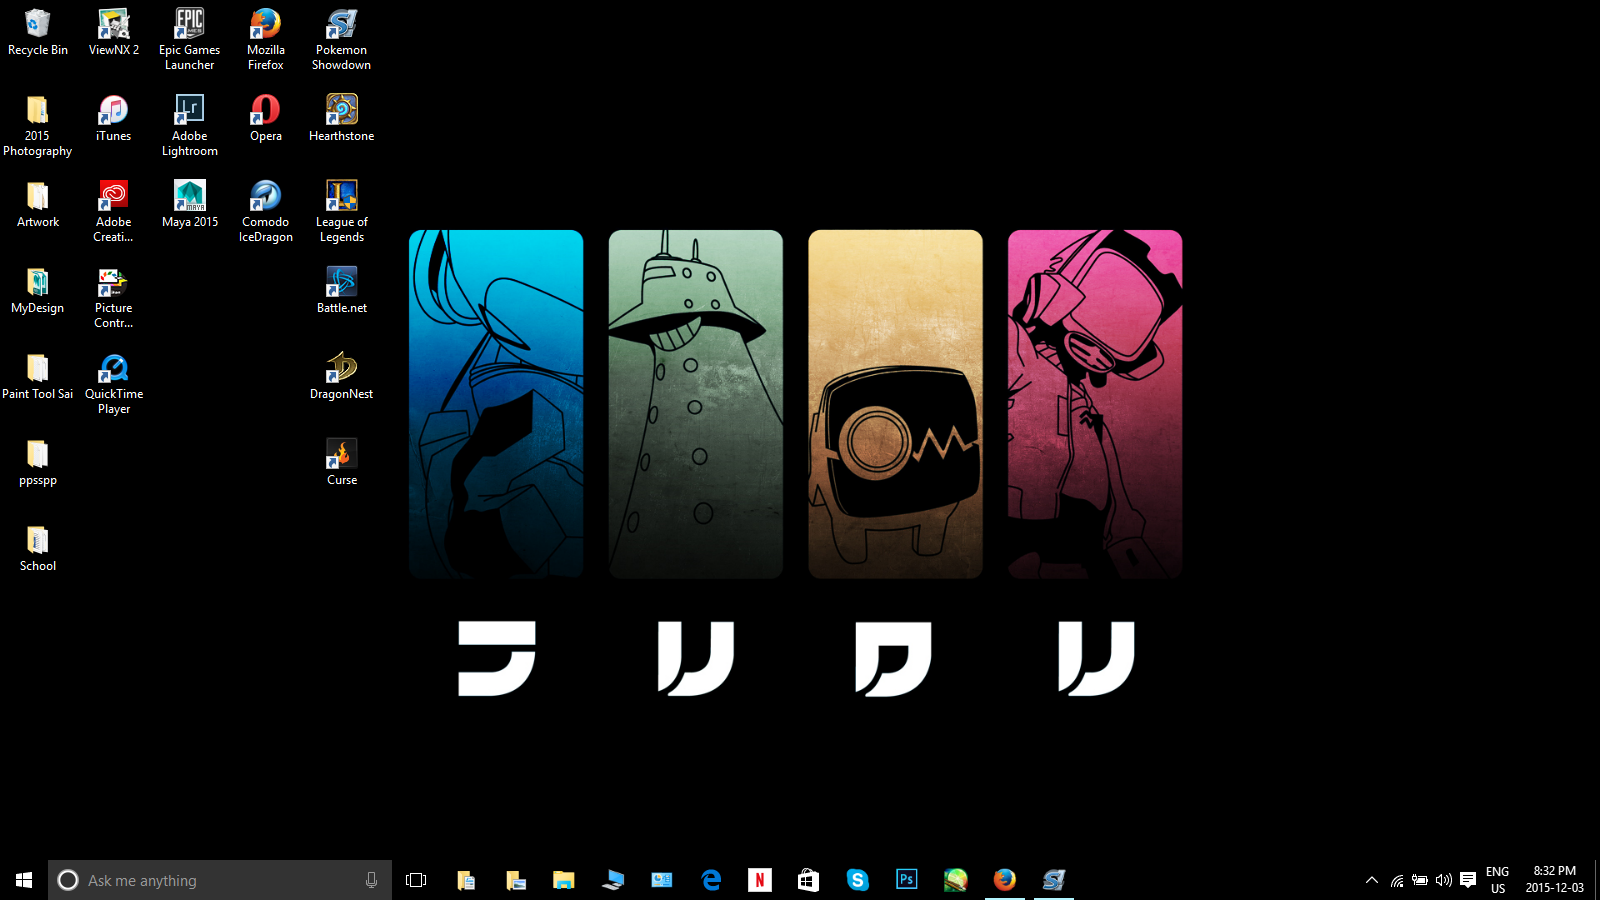This screenshot has height=900, width=1600.
Task: Open the taskbar folder with picture icon
Action: tap(515, 880)
